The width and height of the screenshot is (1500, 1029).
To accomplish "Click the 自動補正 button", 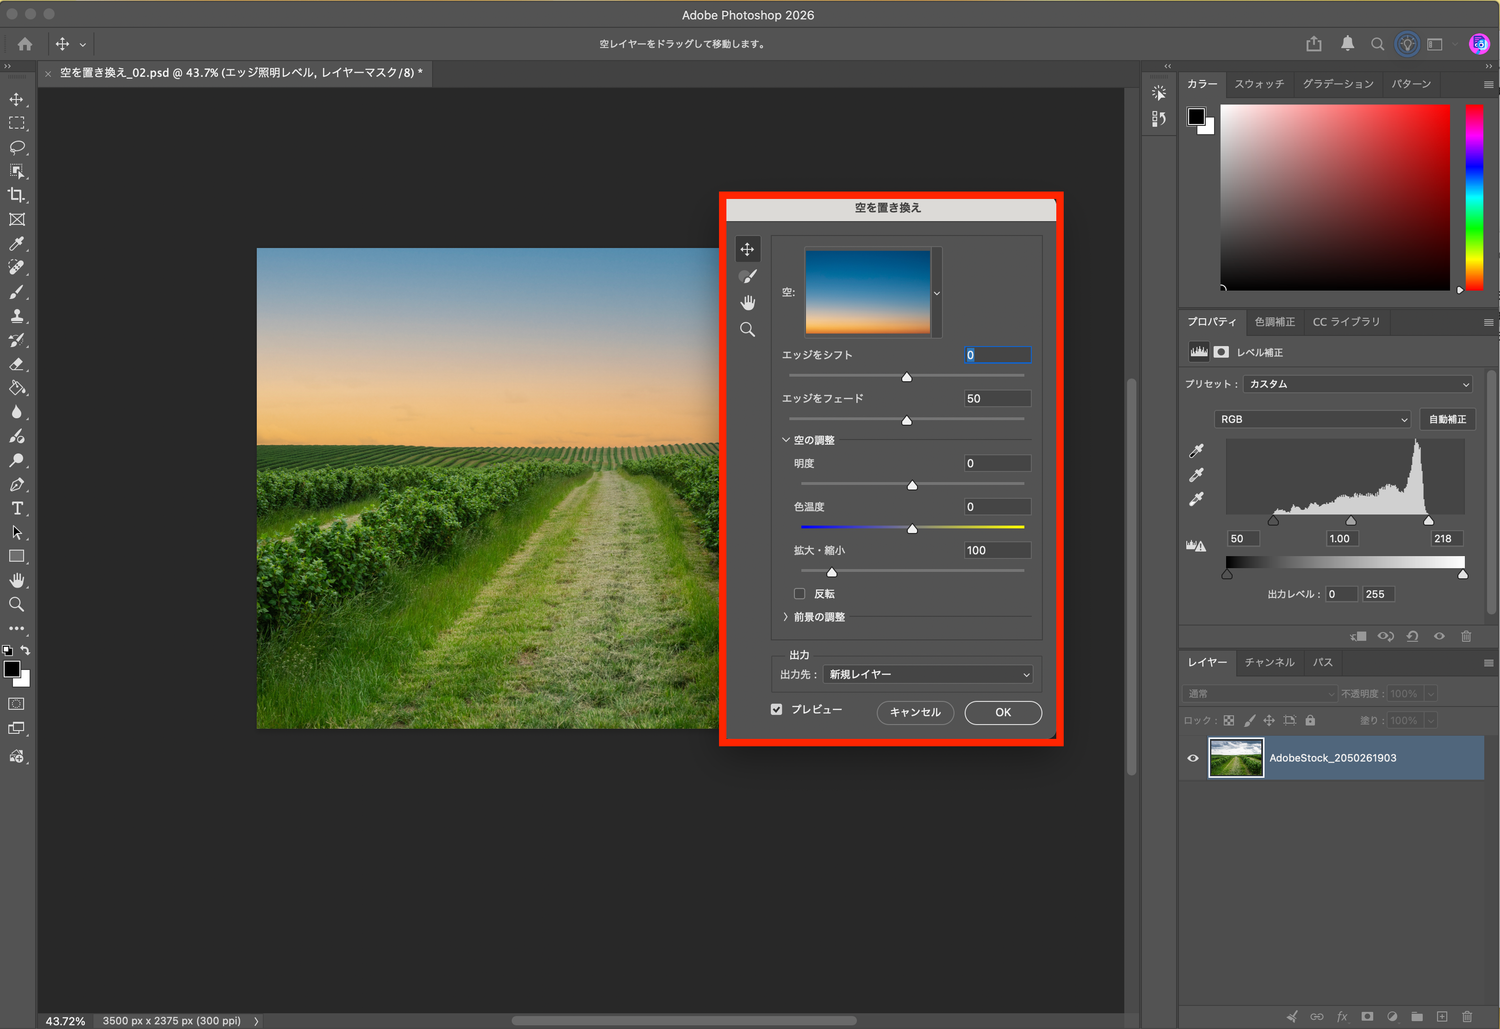I will pyautogui.click(x=1447, y=420).
